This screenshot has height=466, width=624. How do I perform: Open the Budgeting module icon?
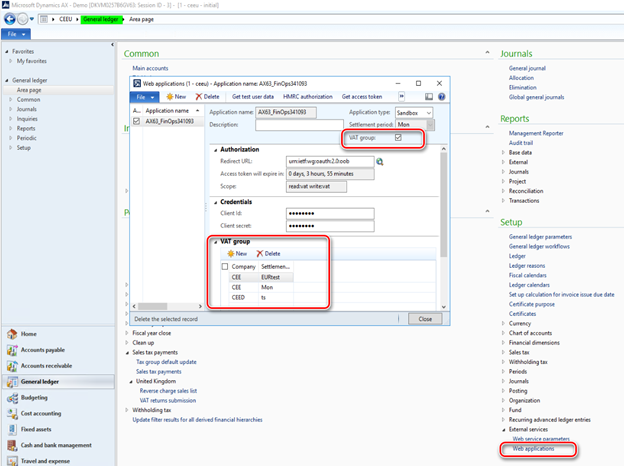pyautogui.click(x=12, y=398)
